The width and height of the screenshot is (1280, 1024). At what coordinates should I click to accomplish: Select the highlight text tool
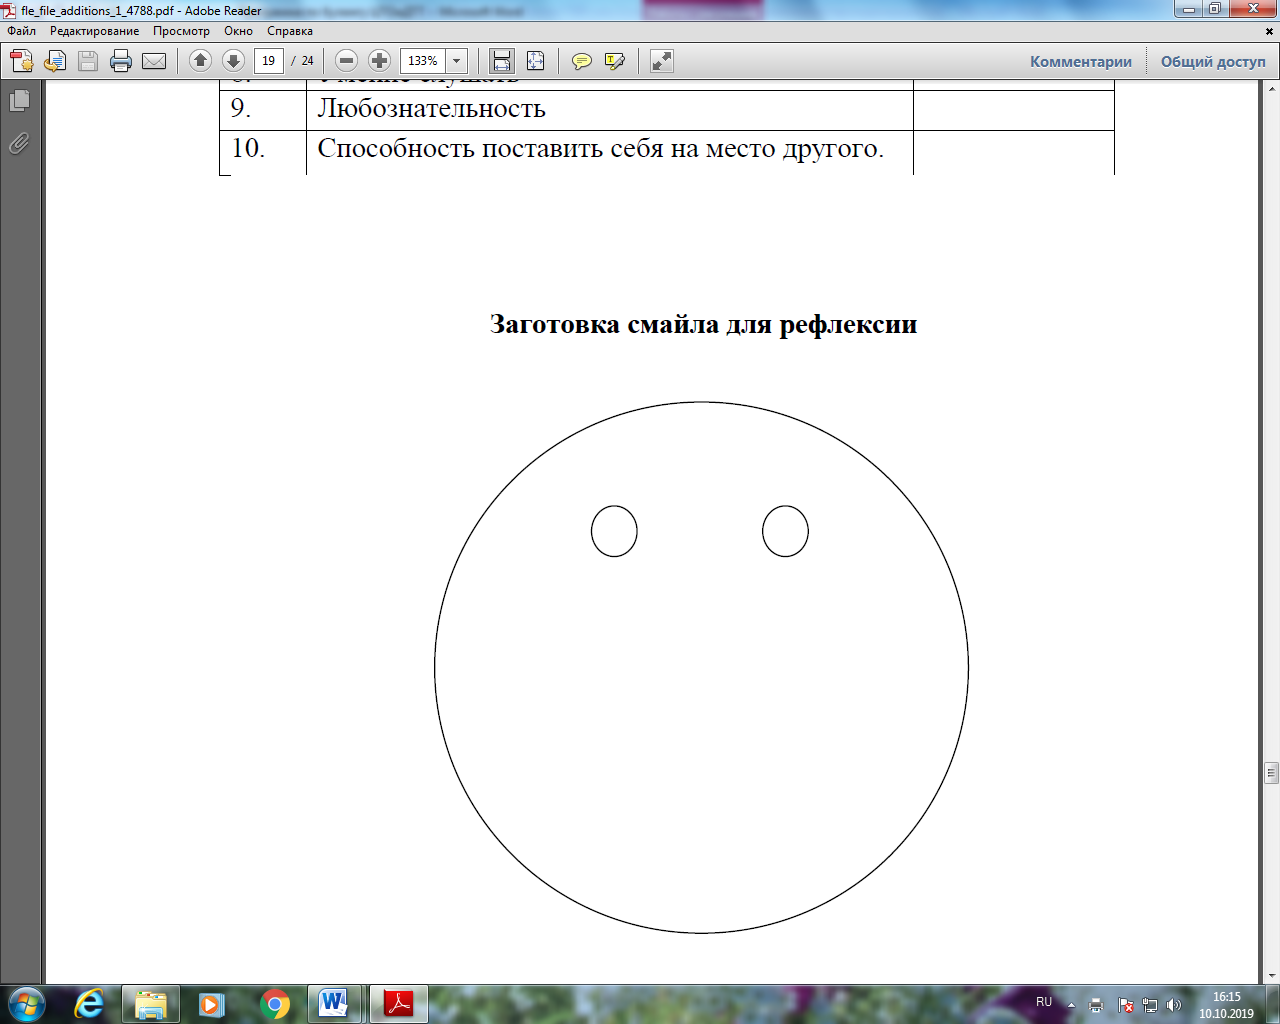click(x=615, y=61)
